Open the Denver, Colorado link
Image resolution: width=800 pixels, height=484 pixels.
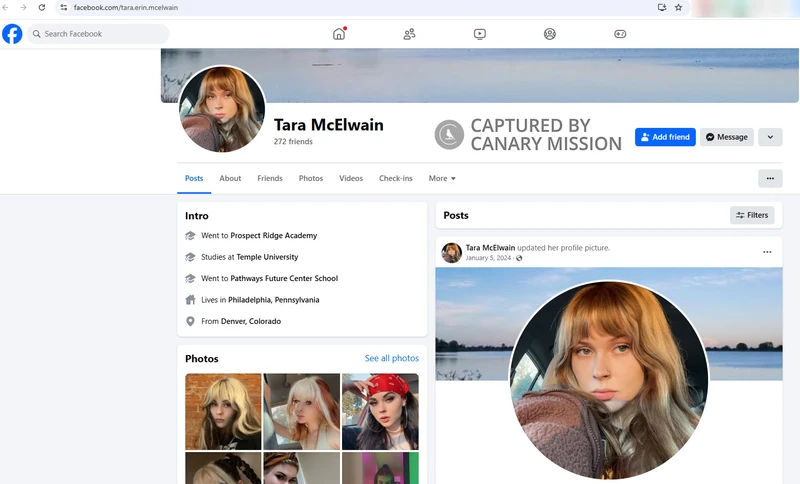(x=251, y=321)
